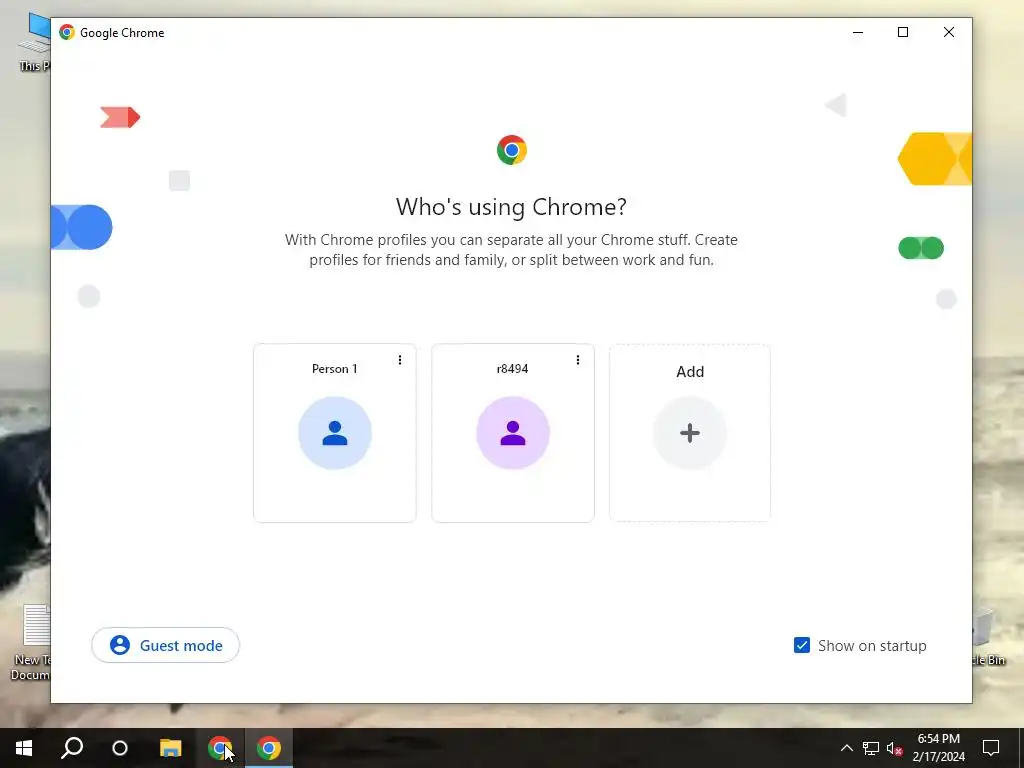The width and height of the screenshot is (1024, 768).
Task: Open the network status tray icon
Action: click(871, 748)
